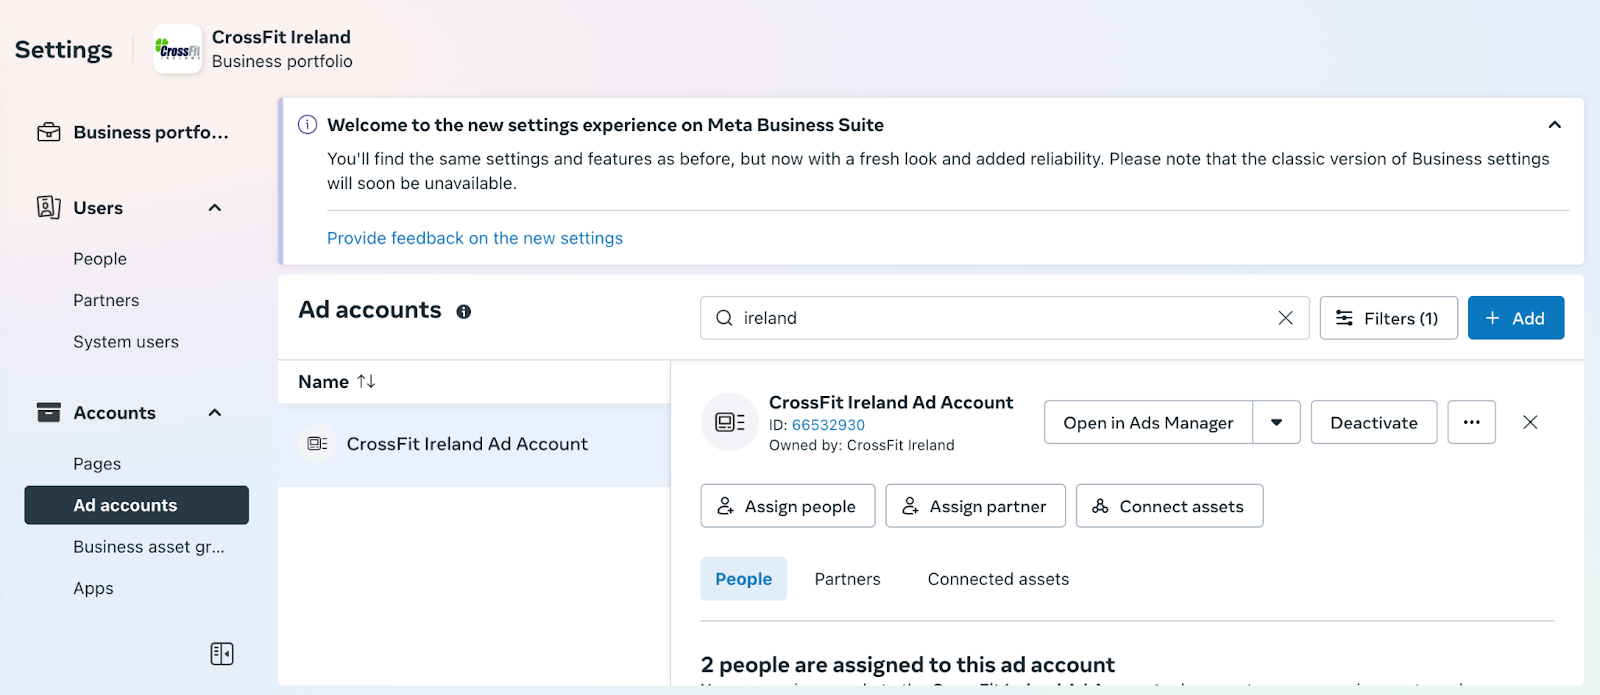
Task: Click Assign people button
Action: [788, 506]
